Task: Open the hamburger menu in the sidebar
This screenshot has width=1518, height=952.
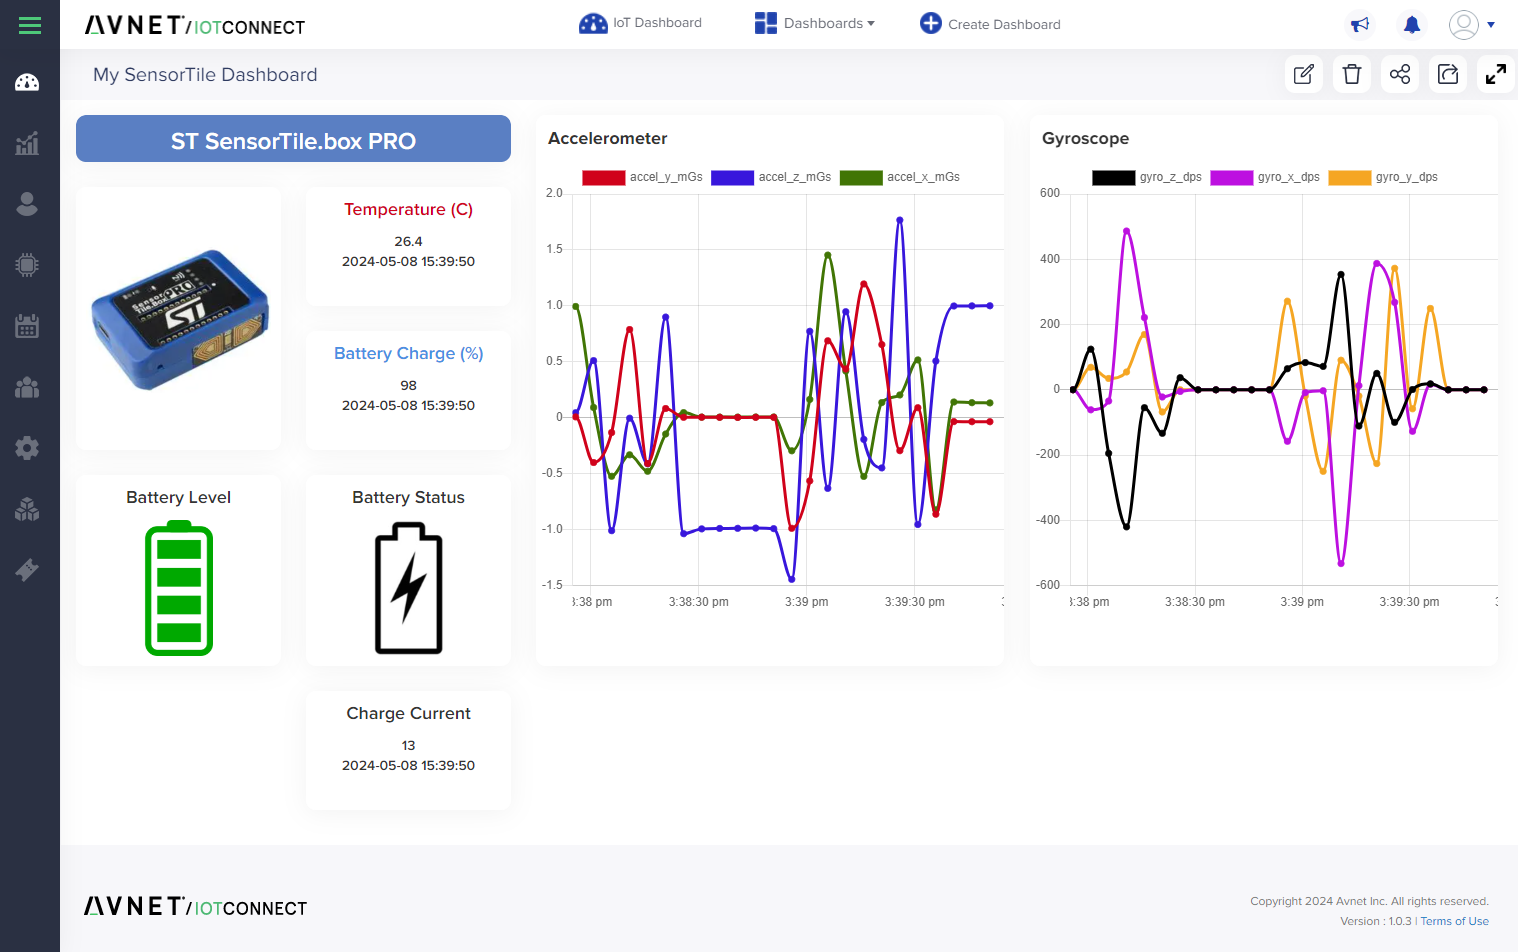Action: pyautogui.click(x=30, y=26)
